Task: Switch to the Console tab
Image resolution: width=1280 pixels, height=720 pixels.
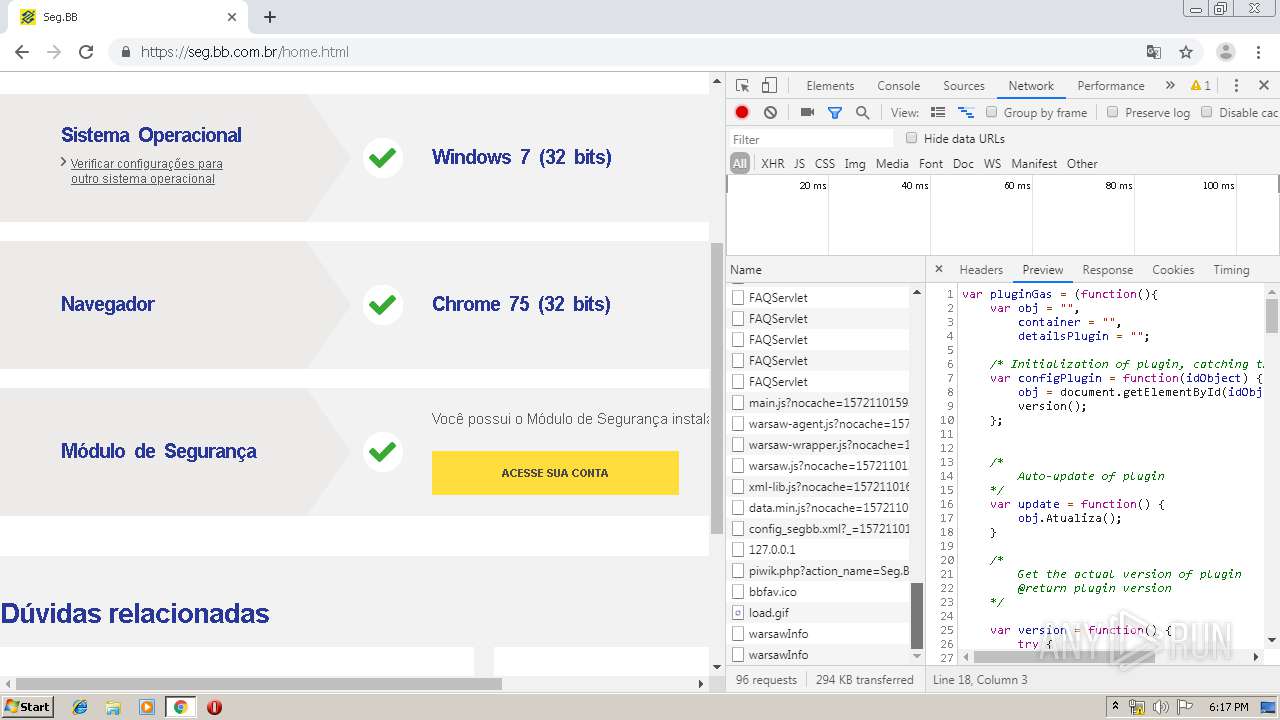Action: [x=898, y=86]
